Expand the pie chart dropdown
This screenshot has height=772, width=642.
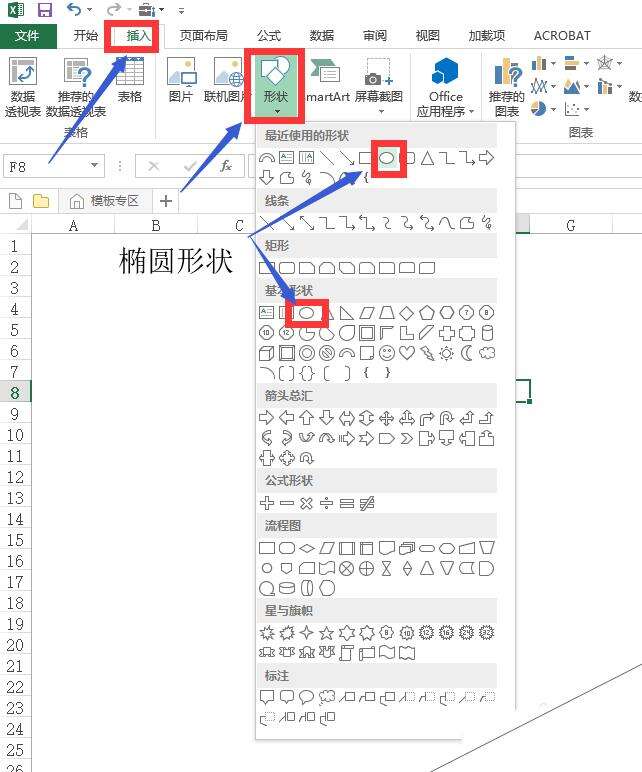click(554, 109)
